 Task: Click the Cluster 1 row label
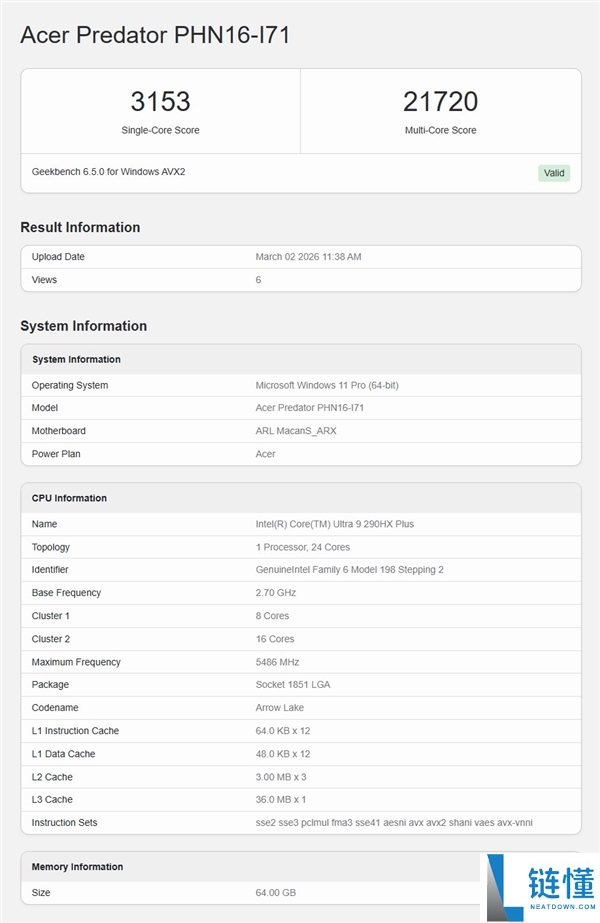tap(51, 616)
